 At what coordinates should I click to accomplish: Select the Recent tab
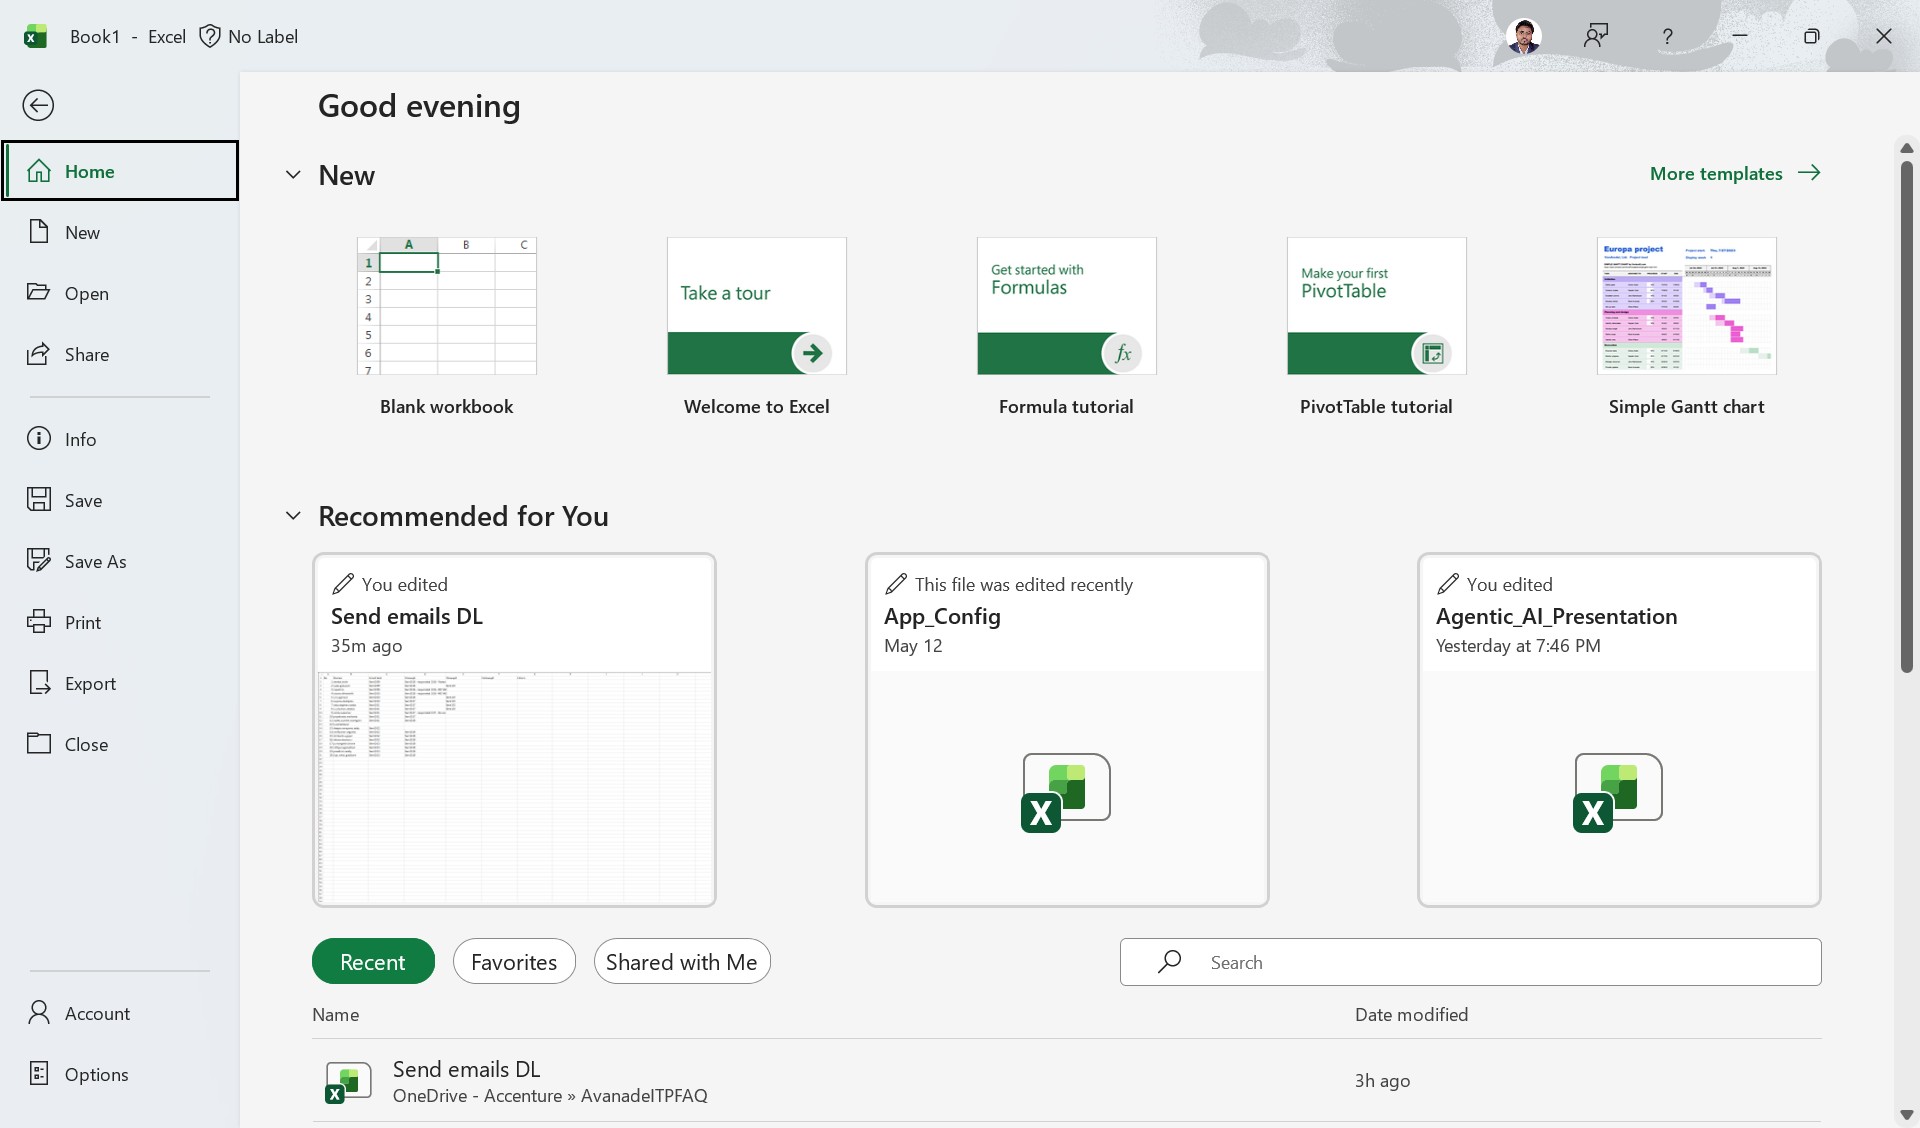[x=373, y=961]
